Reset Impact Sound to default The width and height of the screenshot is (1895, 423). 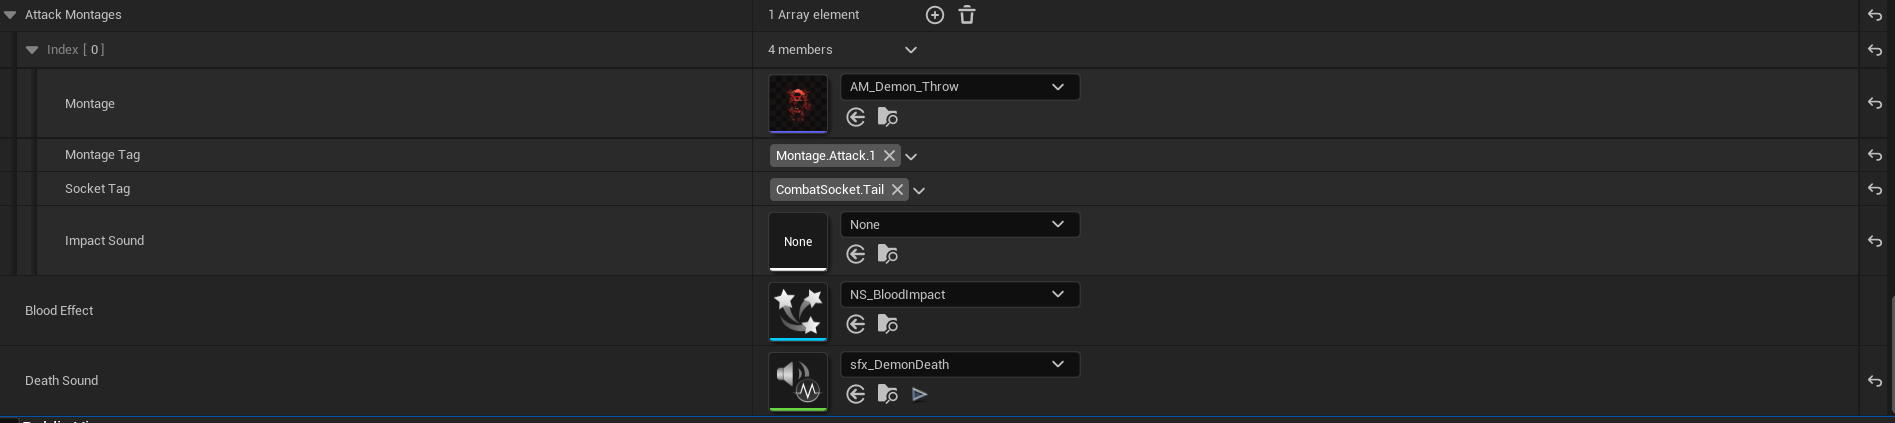tap(1875, 241)
